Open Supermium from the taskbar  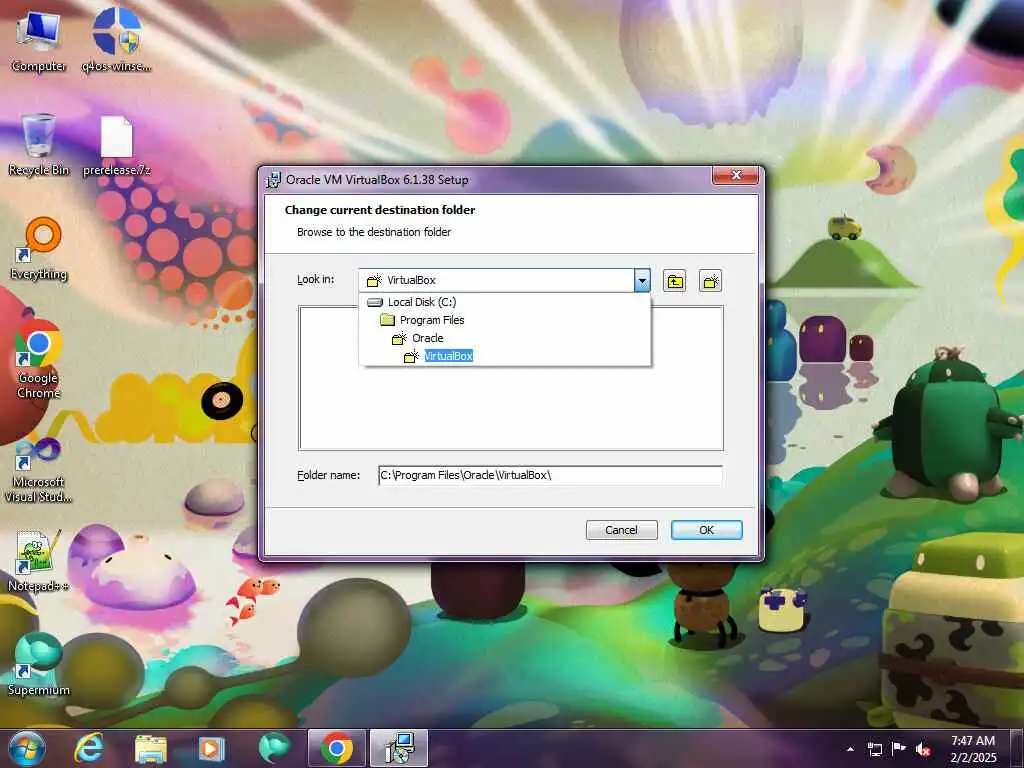[274, 748]
